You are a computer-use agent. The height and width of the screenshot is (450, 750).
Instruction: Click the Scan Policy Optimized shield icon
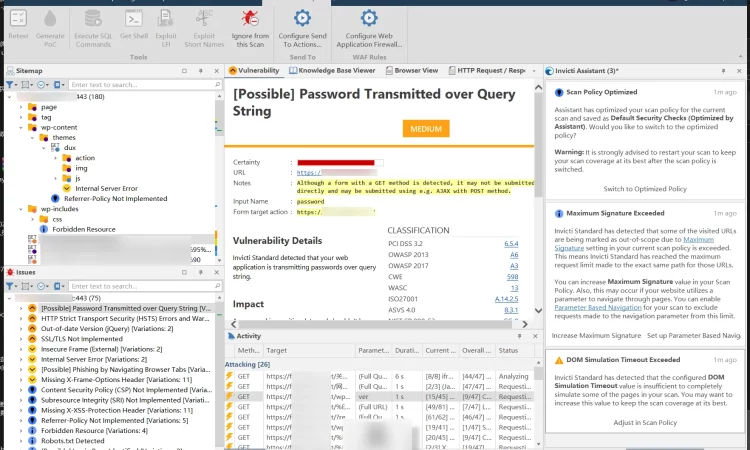(x=559, y=92)
